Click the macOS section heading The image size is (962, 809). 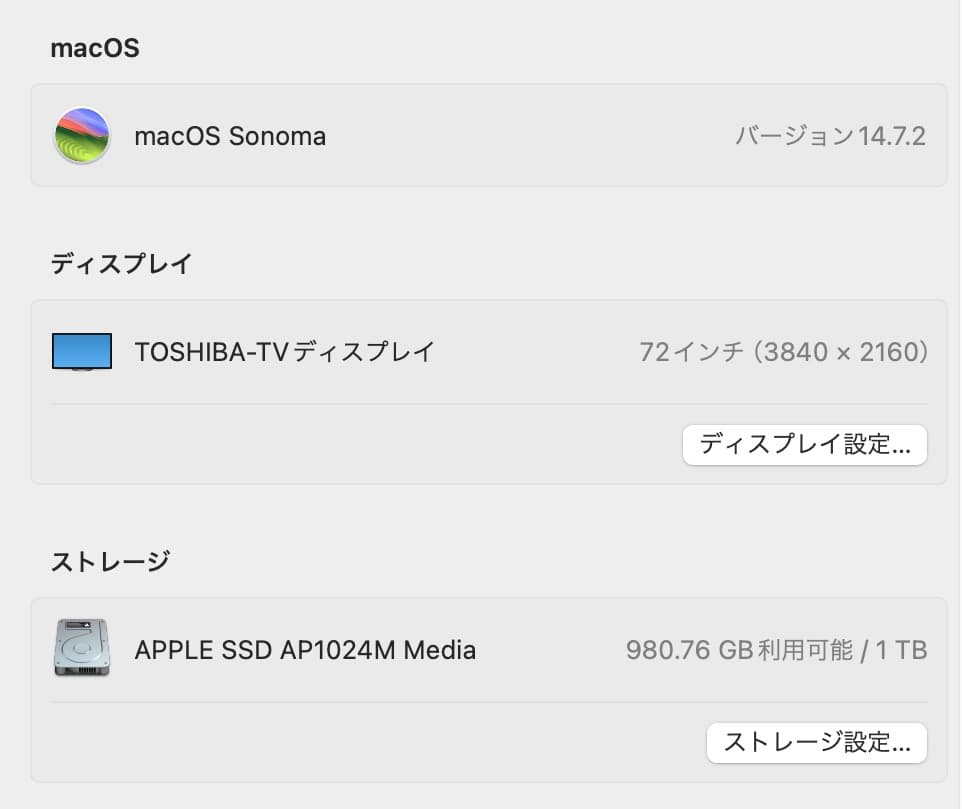pos(94,47)
